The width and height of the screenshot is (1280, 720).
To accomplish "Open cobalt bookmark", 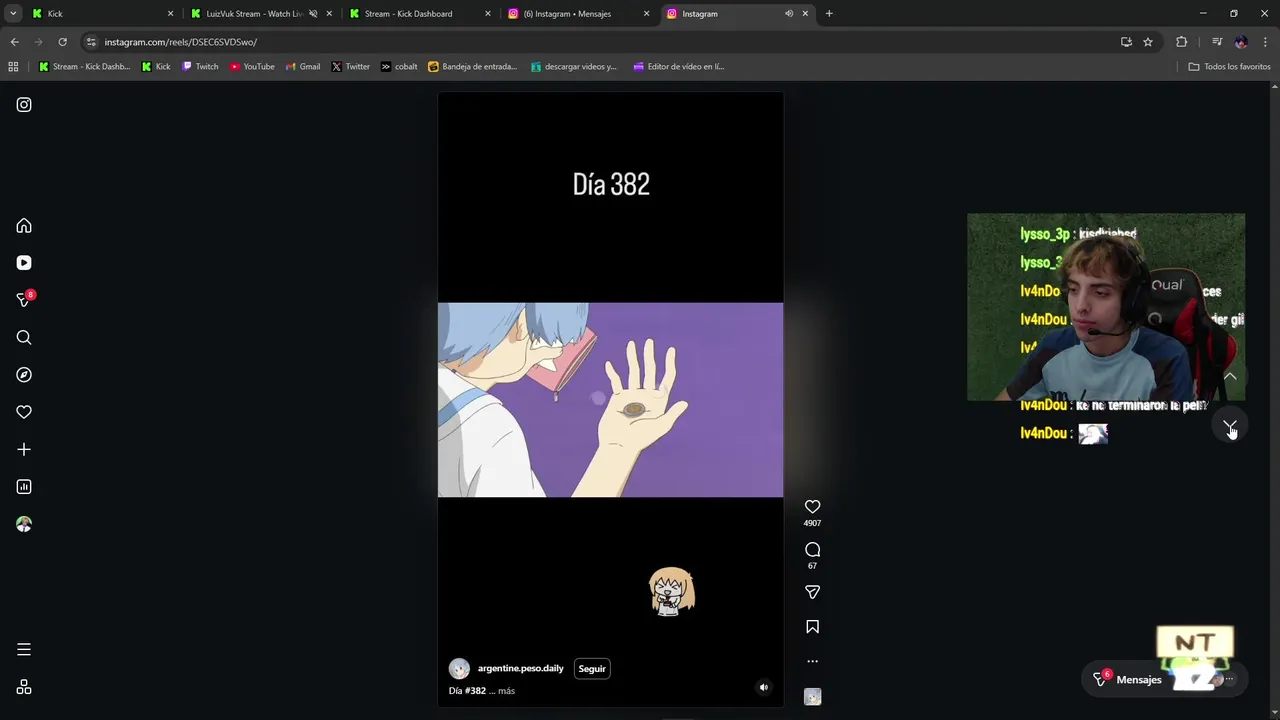I will 399,67.
